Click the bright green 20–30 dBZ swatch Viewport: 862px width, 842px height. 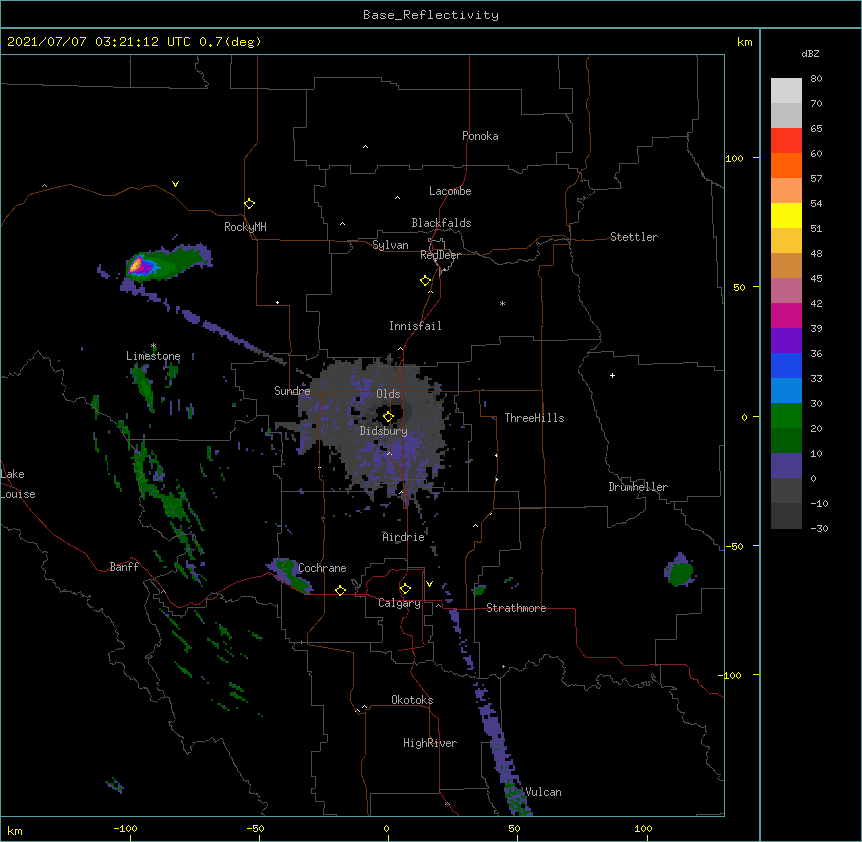[x=786, y=416]
